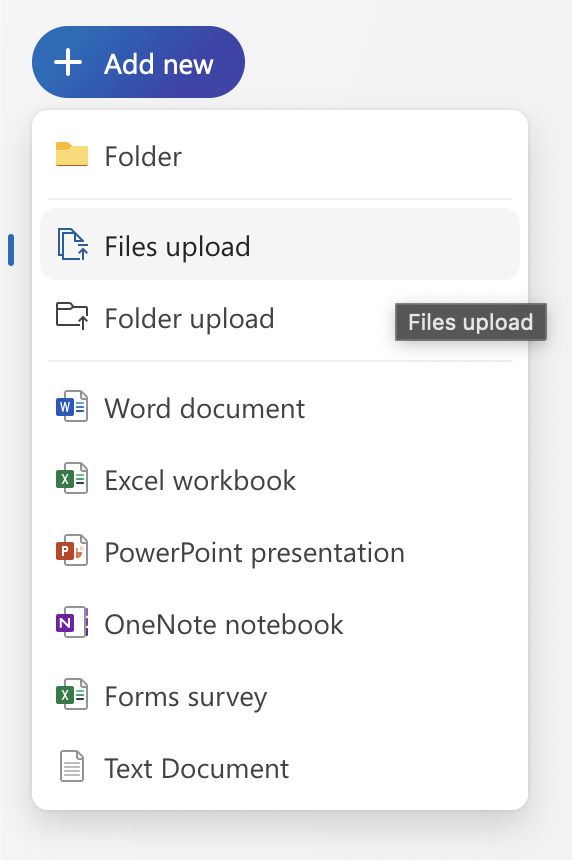Click the Add new button
Viewport: 572px width, 860px height.
pos(138,62)
